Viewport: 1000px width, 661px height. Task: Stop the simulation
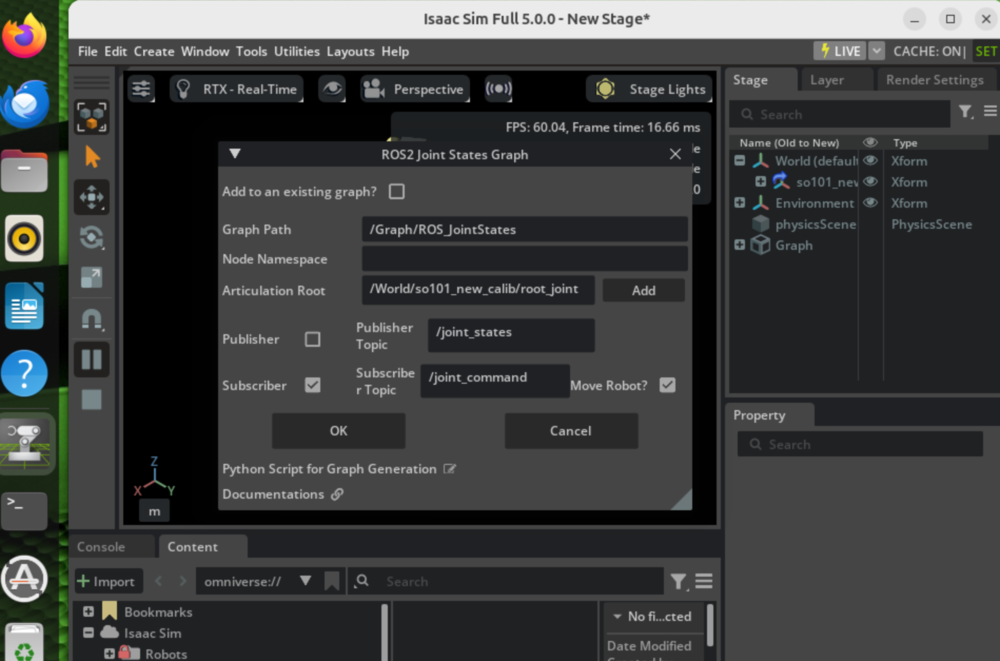[x=92, y=400]
